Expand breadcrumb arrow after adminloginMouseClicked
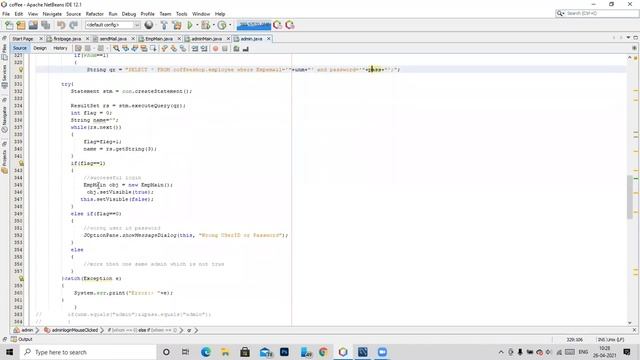Image resolution: width=640 pixels, height=360 pixels. coord(102,330)
